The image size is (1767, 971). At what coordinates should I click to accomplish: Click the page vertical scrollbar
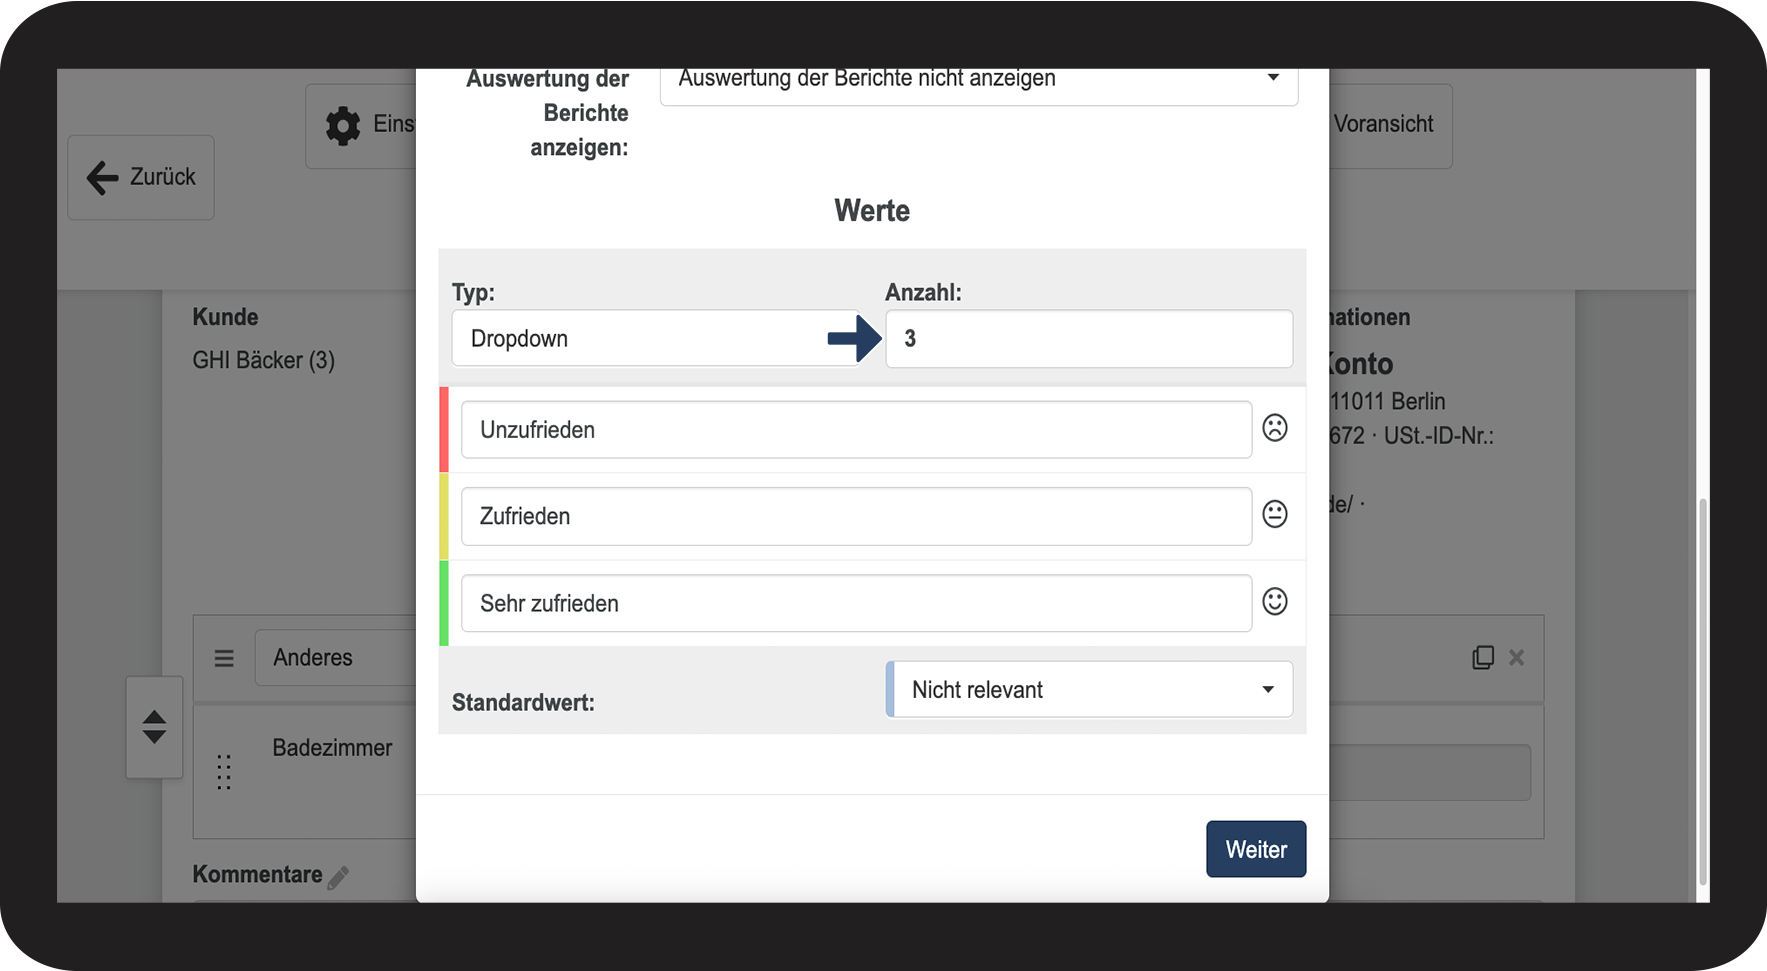coord(1703,690)
